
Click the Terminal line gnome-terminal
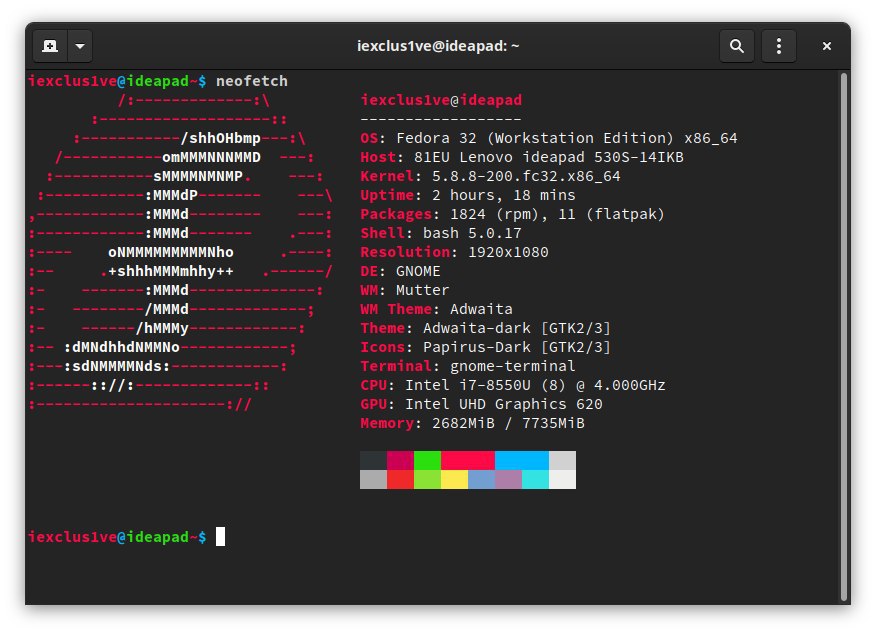(x=468, y=366)
